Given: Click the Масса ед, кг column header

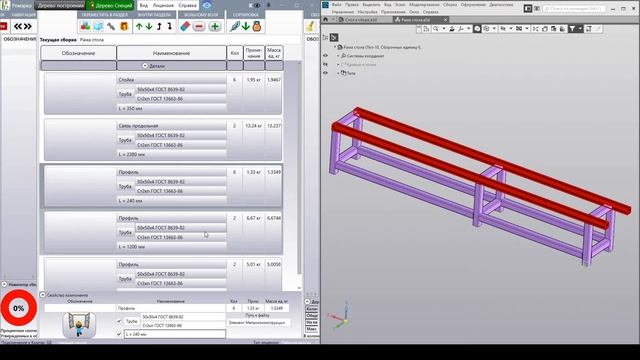Looking at the screenshot, I should (274, 53).
